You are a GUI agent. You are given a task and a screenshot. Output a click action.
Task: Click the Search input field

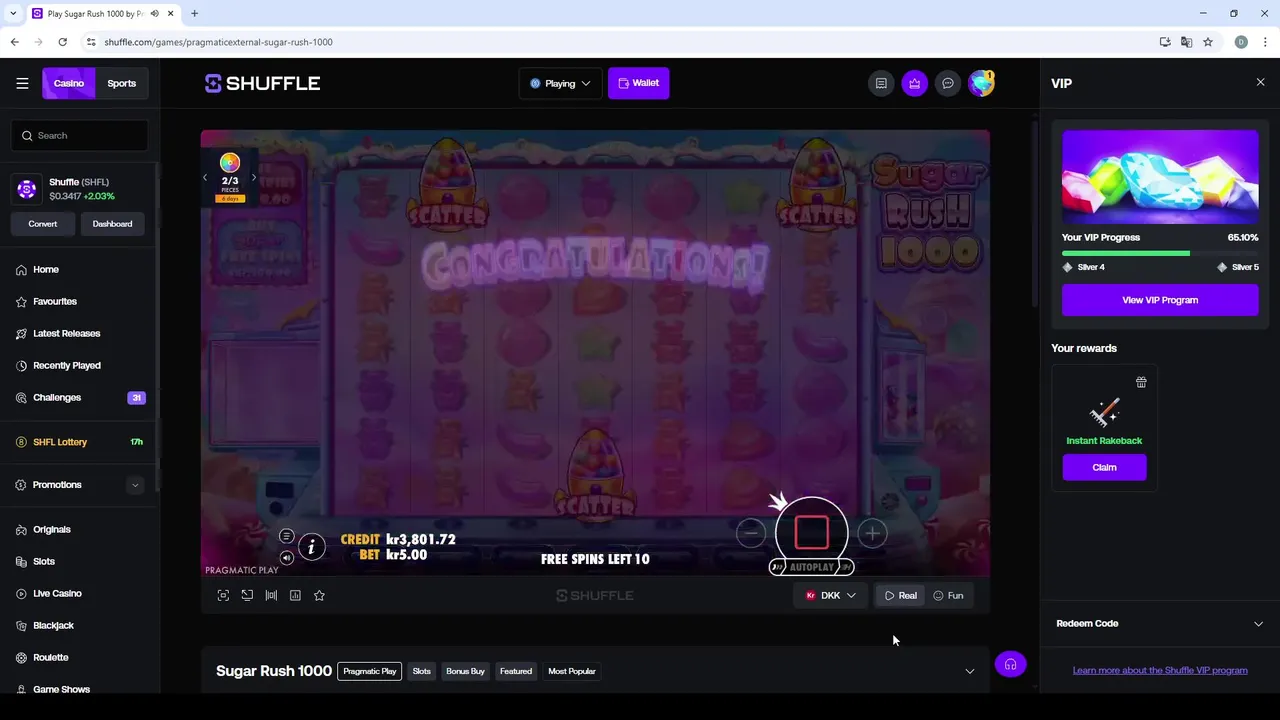(x=80, y=135)
